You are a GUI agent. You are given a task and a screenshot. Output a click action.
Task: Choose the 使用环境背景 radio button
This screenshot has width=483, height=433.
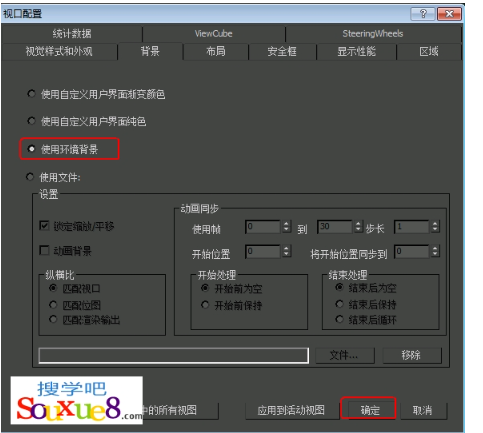click(x=31, y=149)
